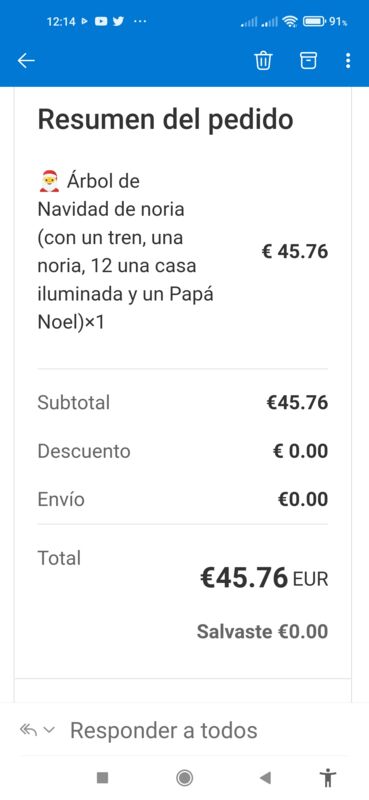
Task: Tap the Salvaste €0.00 text
Action: 262,632
